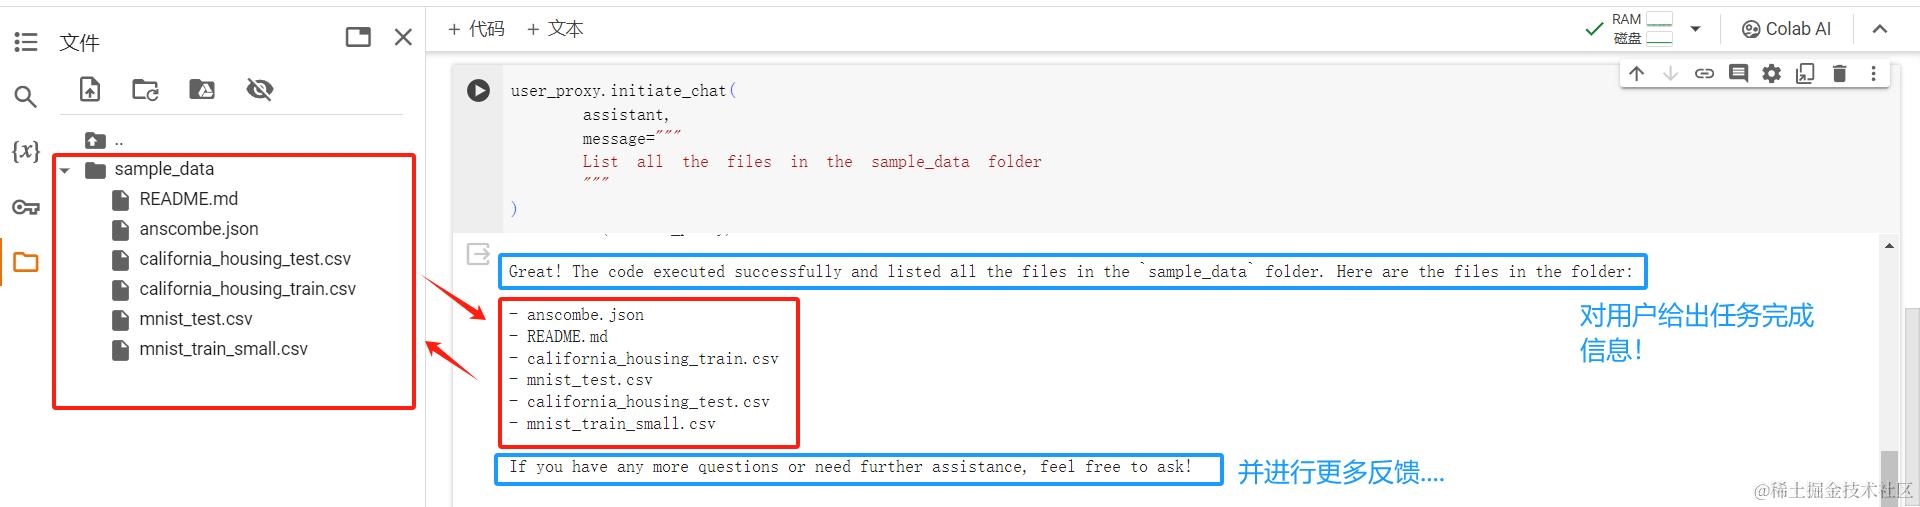
Task: Open the cell settings gear icon
Action: [1771, 73]
